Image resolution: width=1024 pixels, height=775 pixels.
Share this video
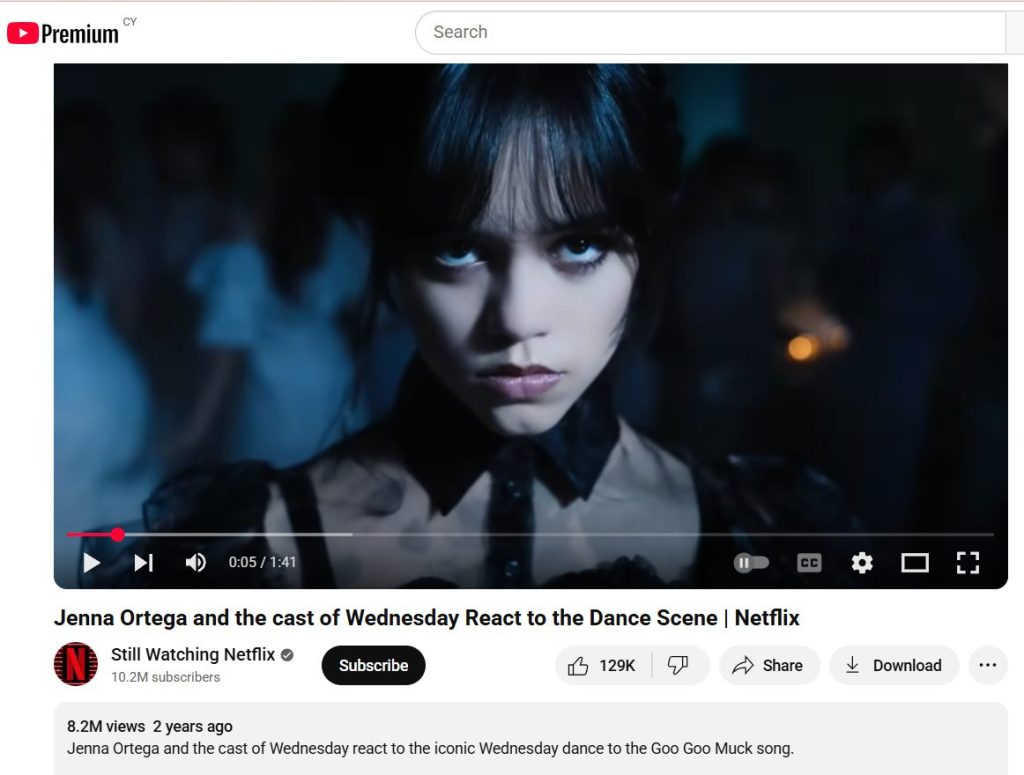(769, 665)
